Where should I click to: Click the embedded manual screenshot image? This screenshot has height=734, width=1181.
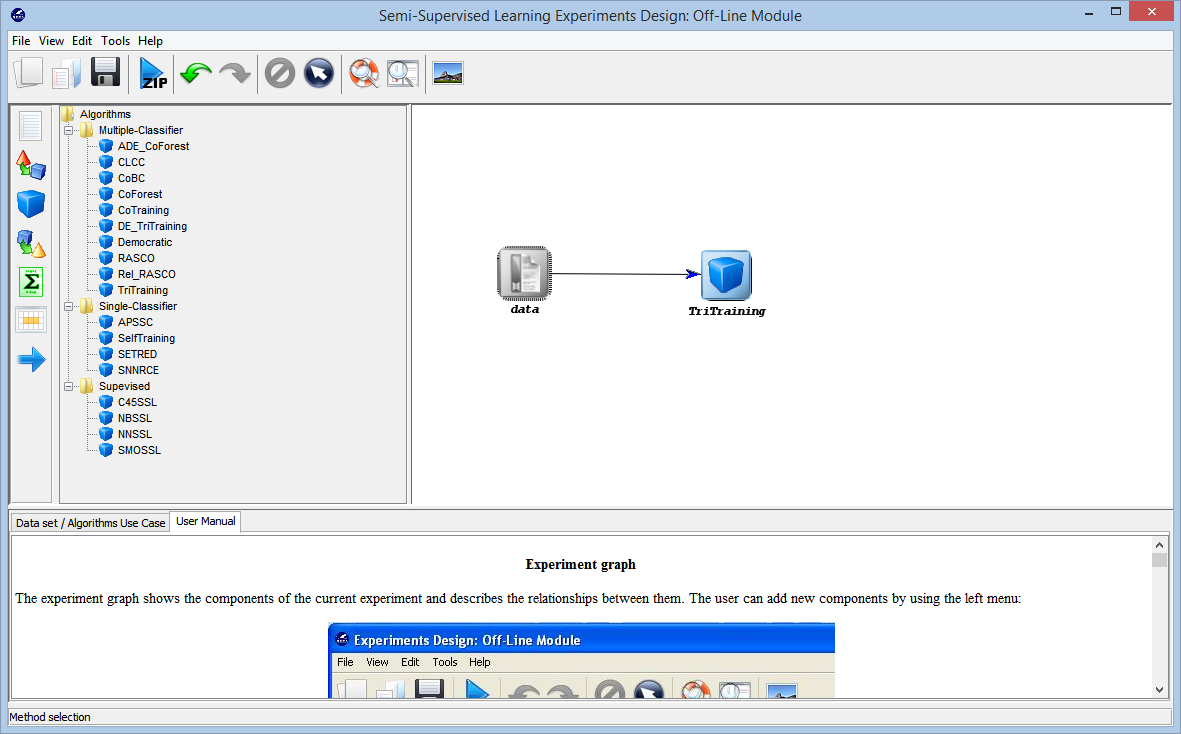581,660
